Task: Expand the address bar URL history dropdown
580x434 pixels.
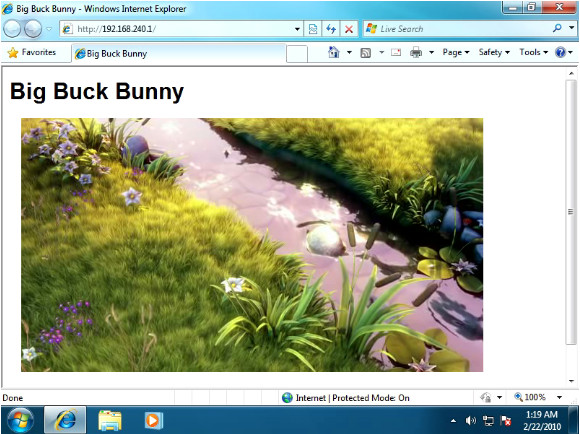Action: click(x=297, y=29)
